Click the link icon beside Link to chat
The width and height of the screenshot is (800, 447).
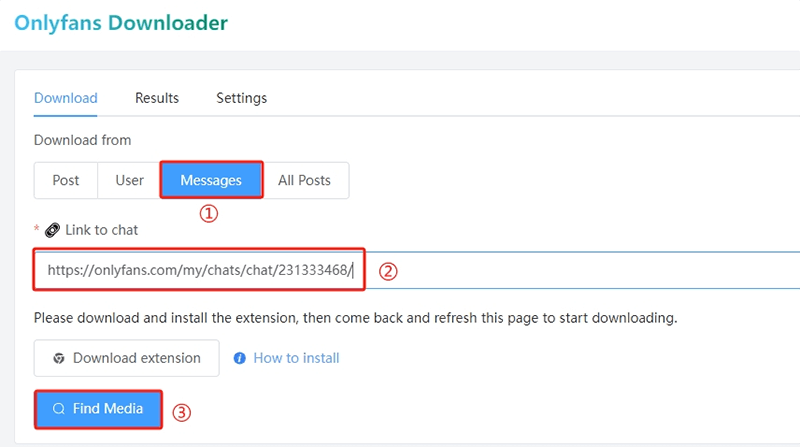coord(53,230)
